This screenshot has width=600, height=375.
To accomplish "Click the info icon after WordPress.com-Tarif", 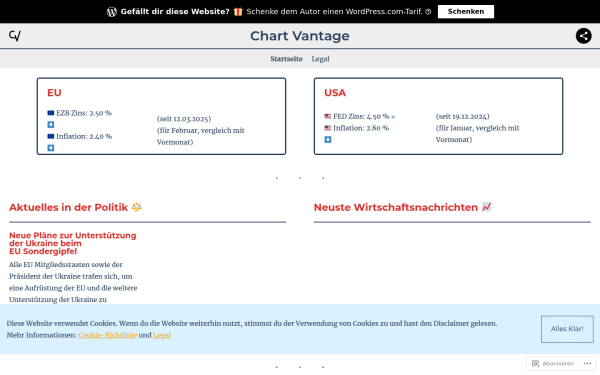I will [x=428, y=12].
